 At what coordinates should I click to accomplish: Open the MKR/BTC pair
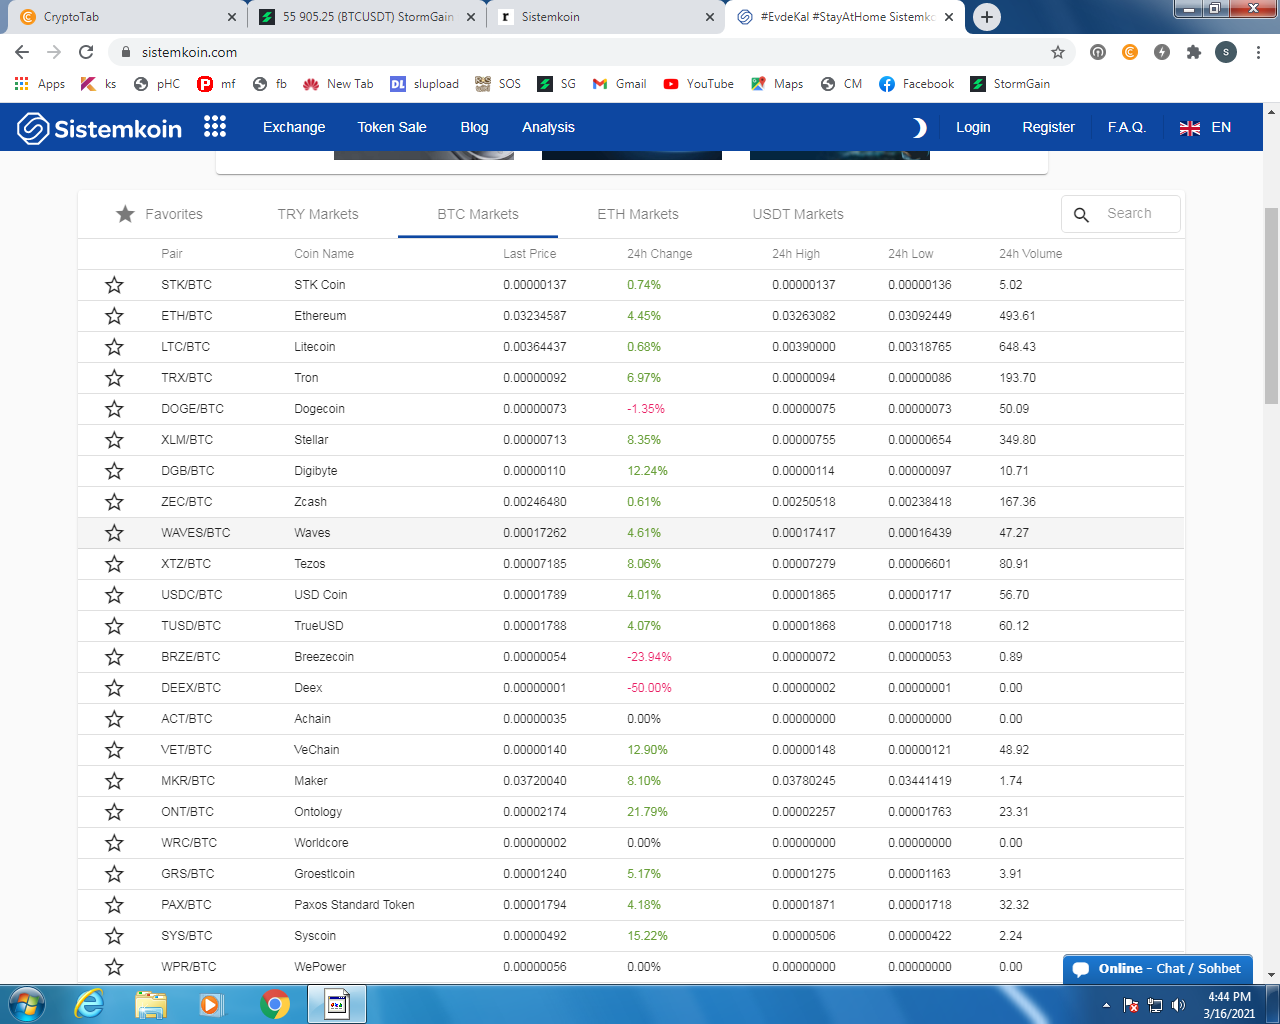pyautogui.click(x=187, y=781)
